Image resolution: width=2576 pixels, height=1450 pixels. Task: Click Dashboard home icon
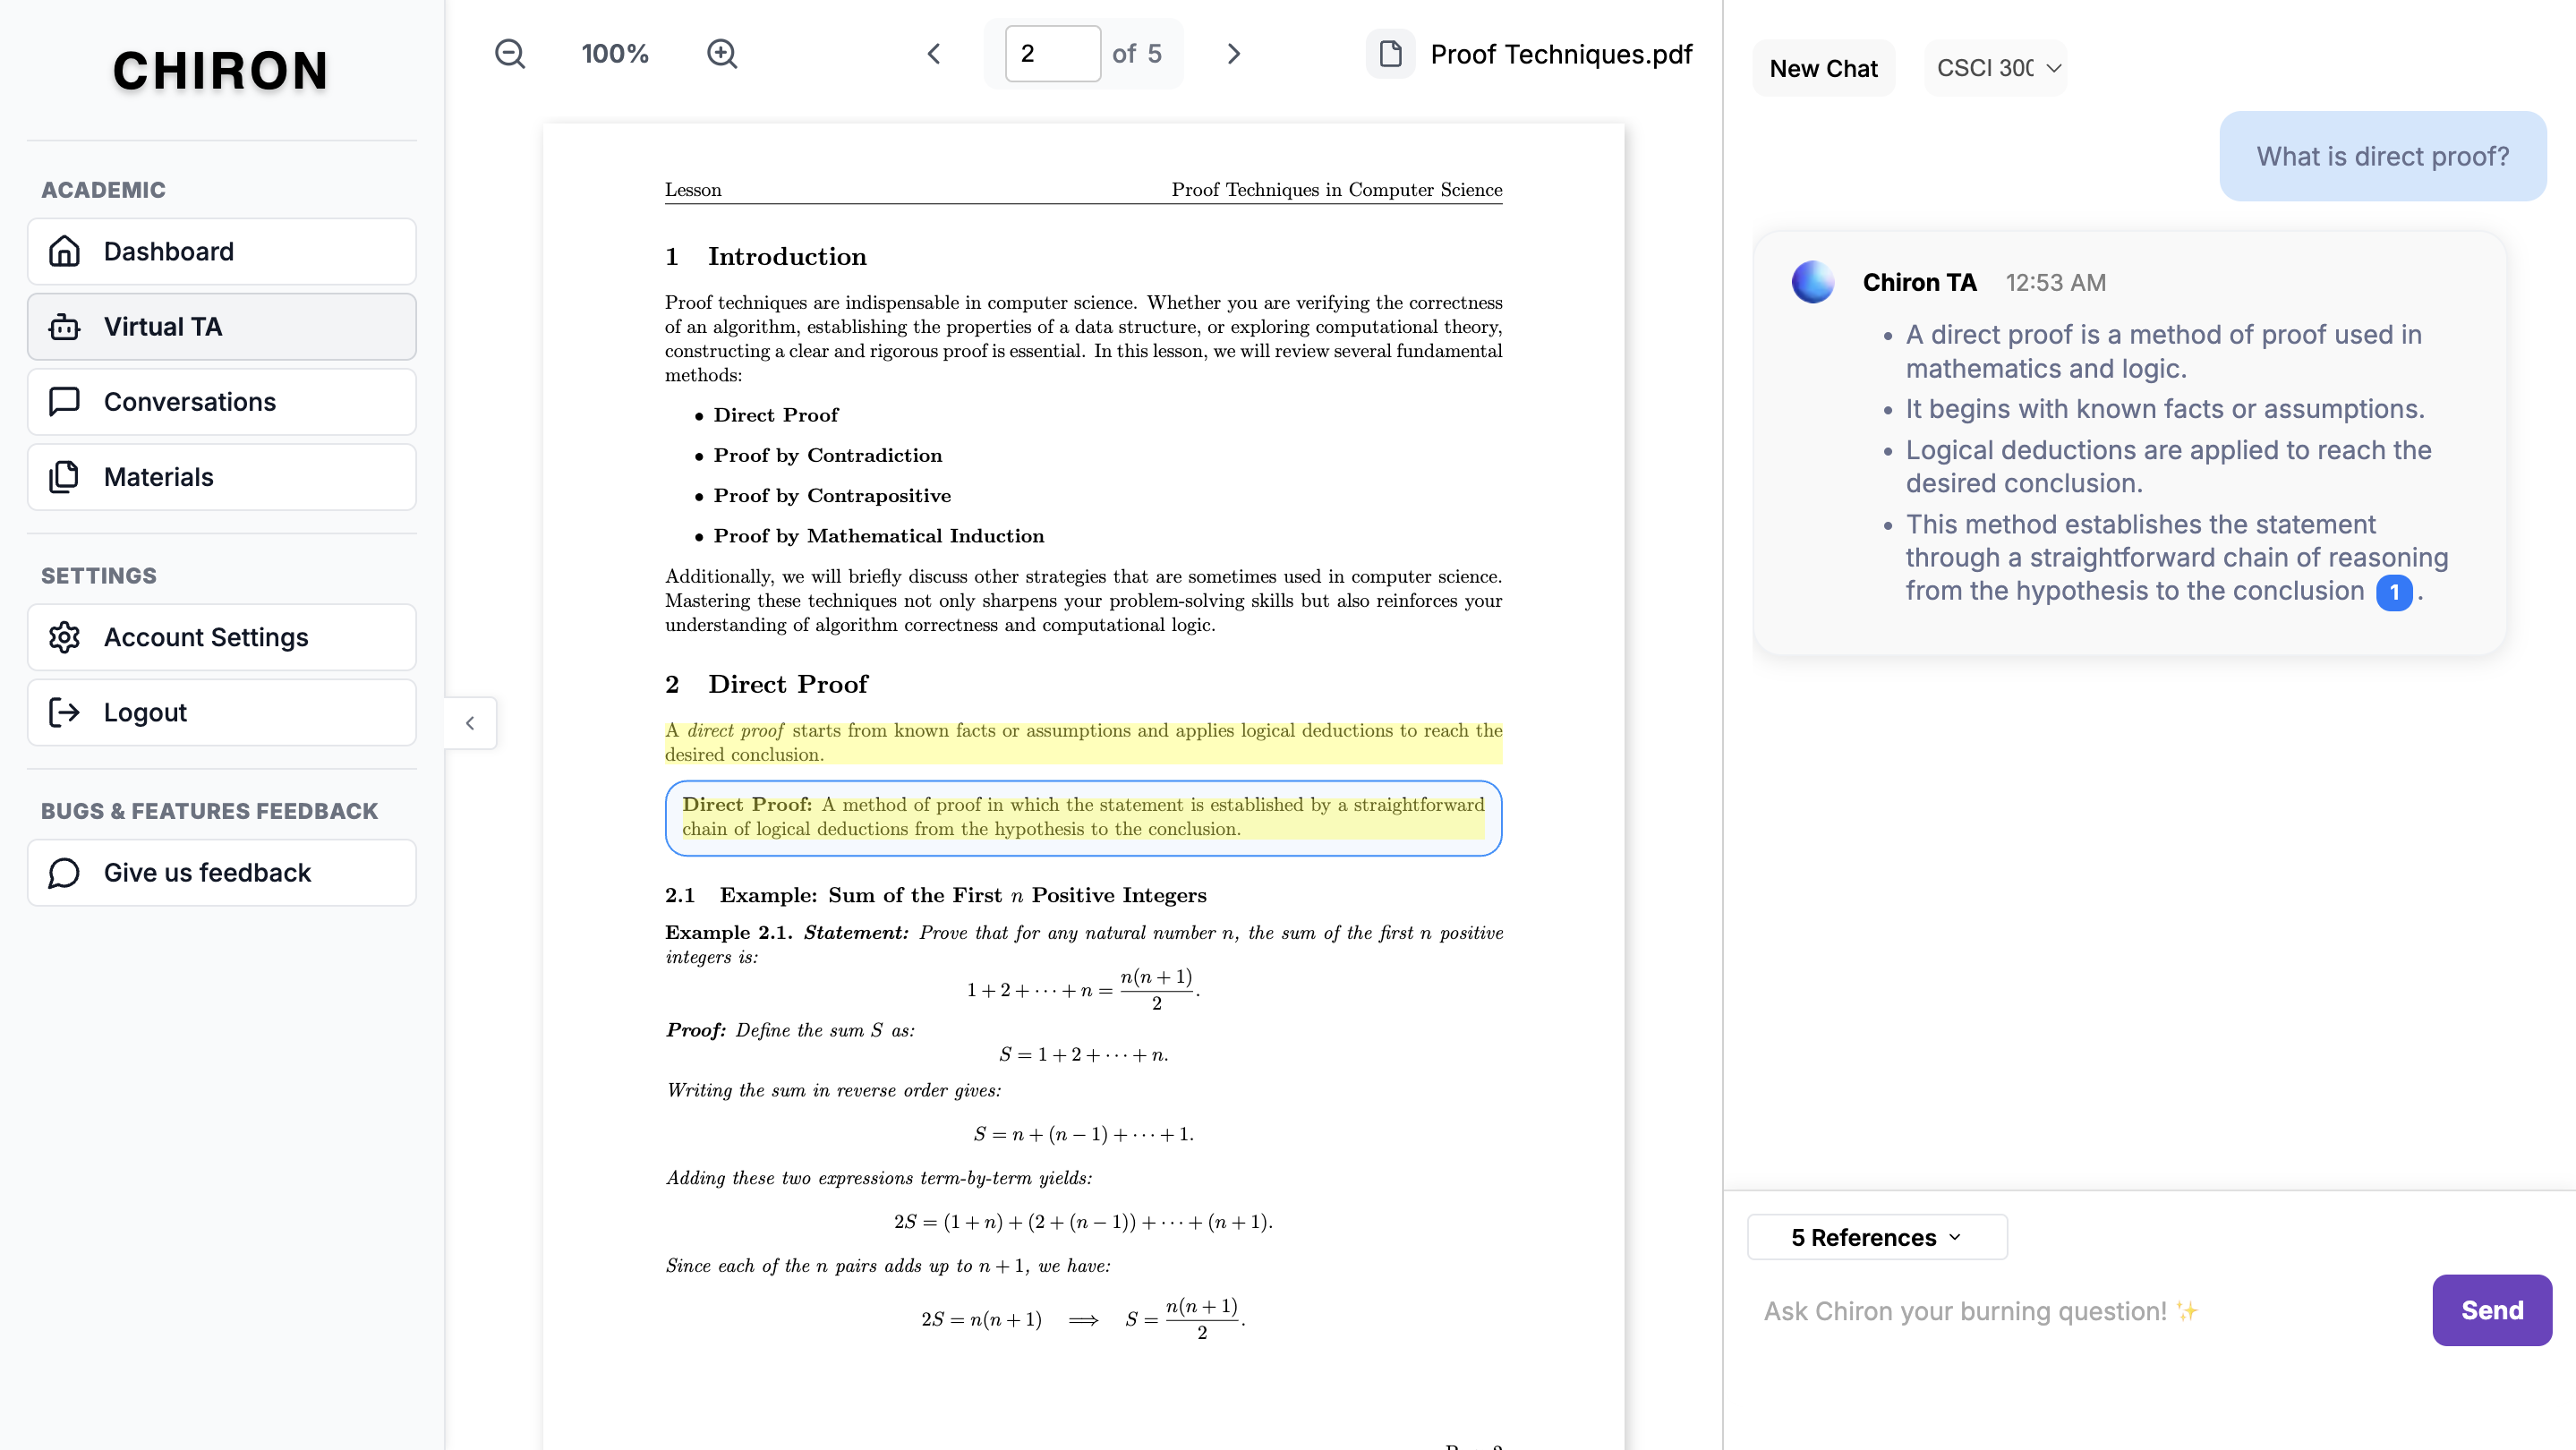[x=64, y=252]
